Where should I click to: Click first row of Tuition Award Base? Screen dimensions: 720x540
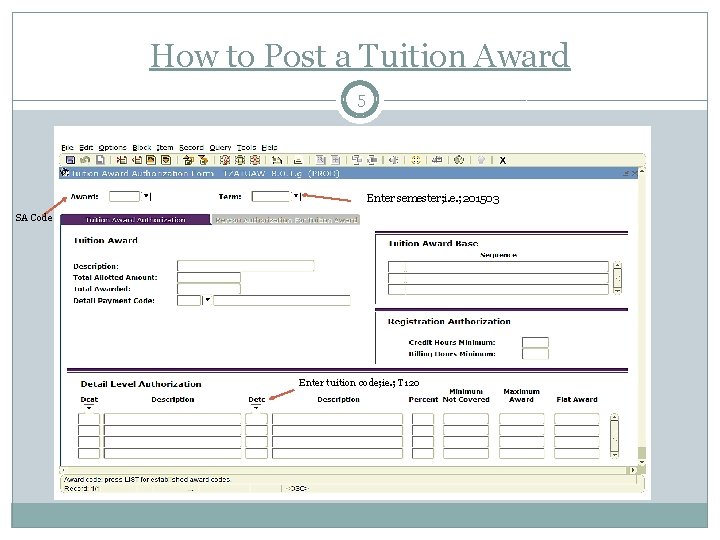(498, 267)
